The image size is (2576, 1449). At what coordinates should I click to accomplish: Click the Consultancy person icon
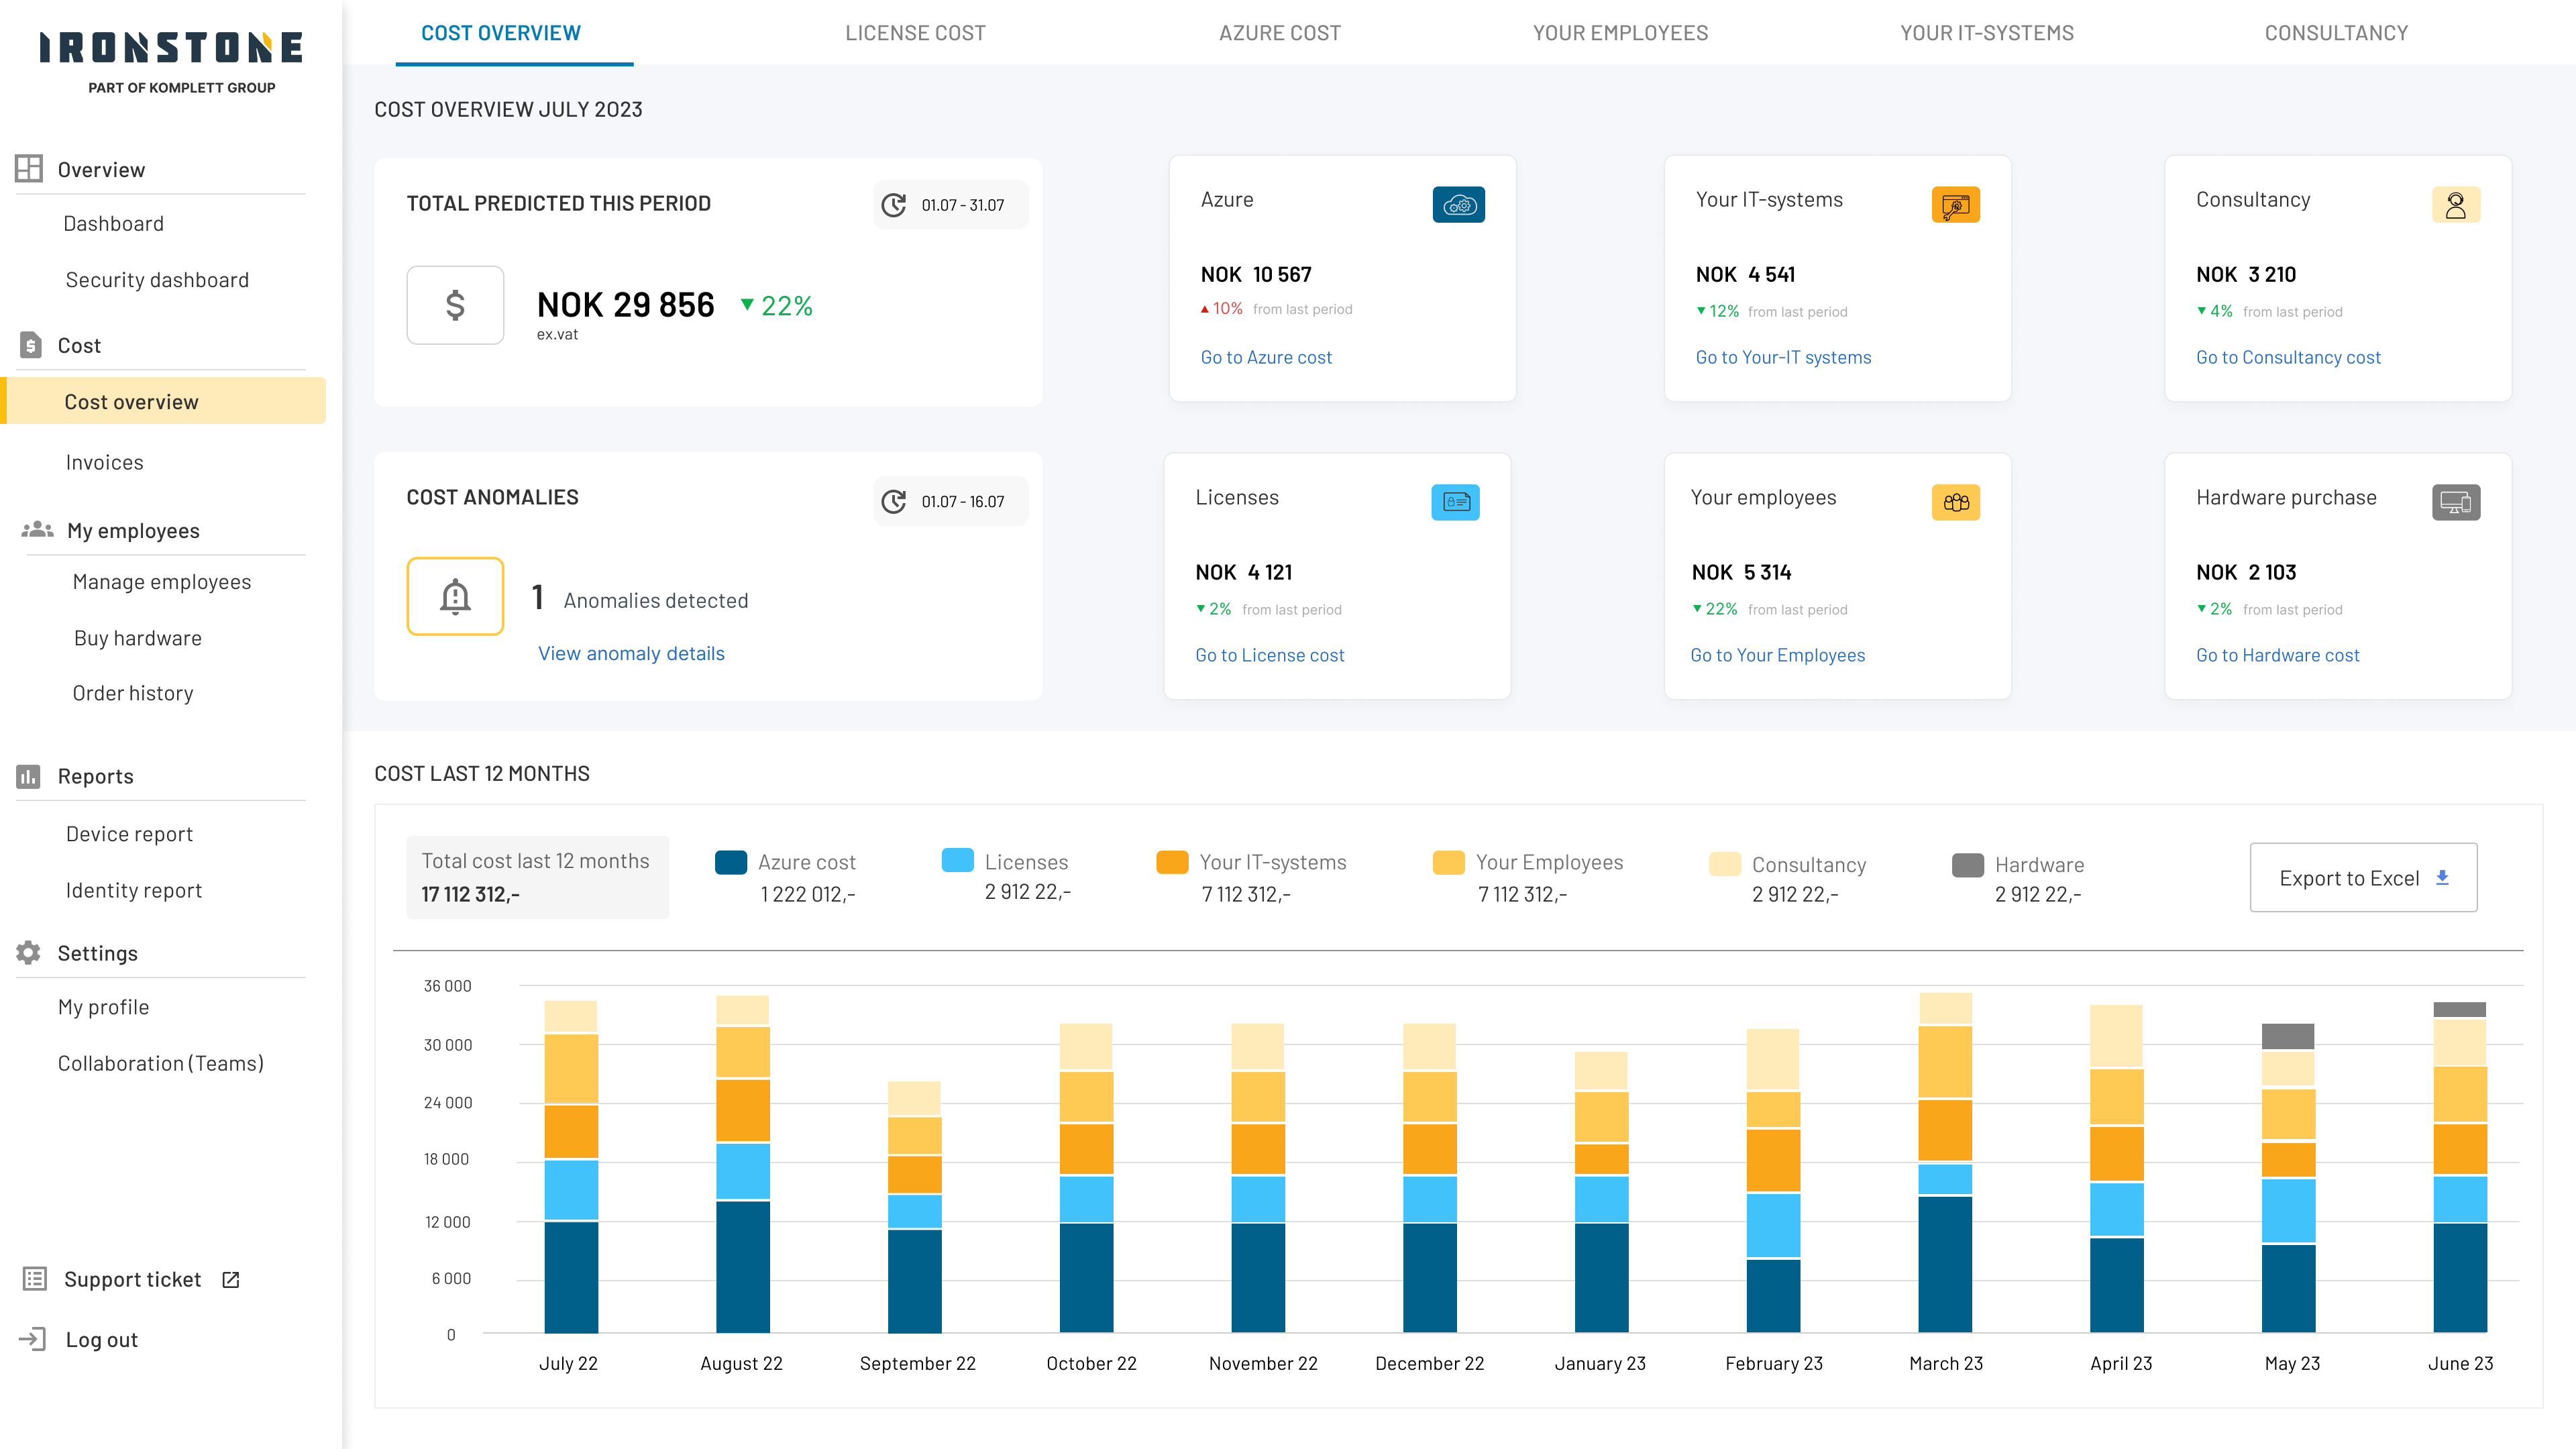point(2455,205)
